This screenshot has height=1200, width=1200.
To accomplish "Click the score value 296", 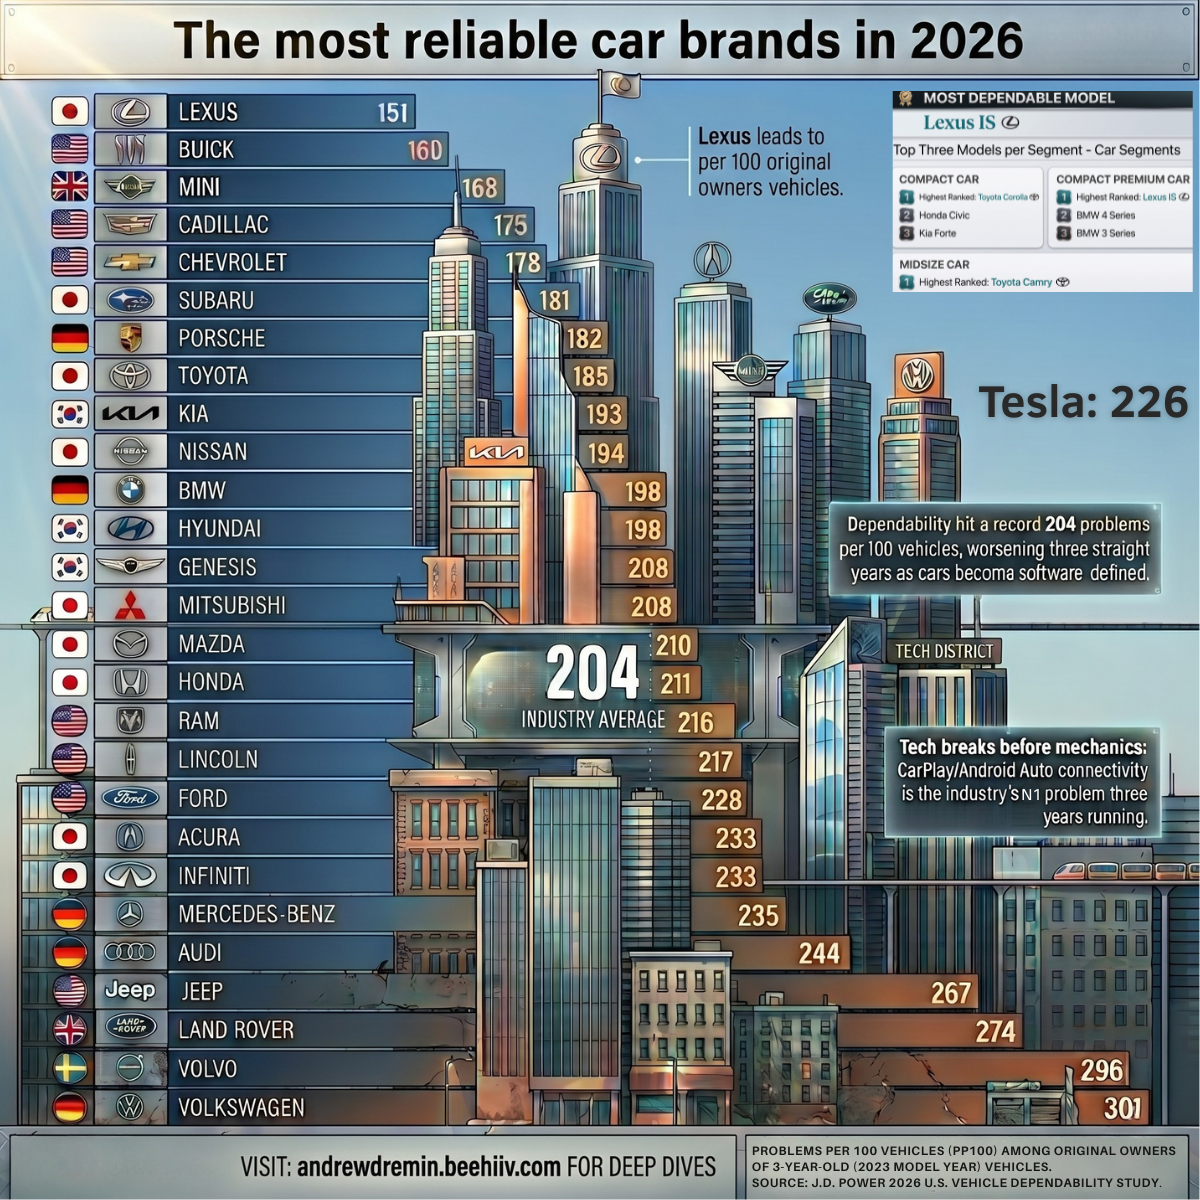I will pyautogui.click(x=1101, y=1070).
